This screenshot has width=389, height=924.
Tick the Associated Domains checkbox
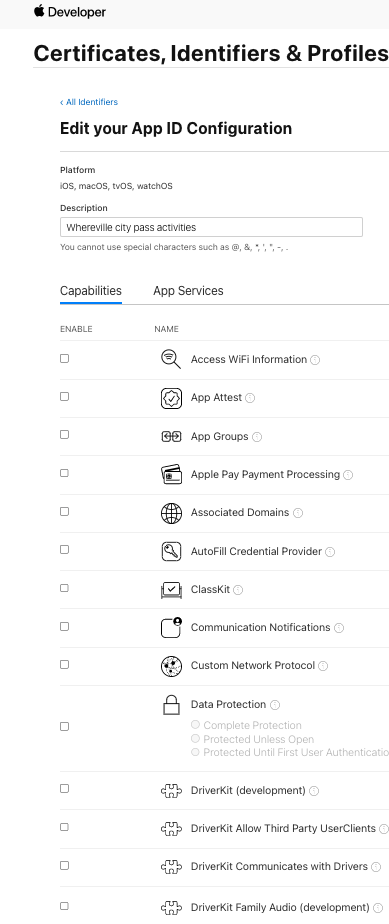click(x=64, y=512)
